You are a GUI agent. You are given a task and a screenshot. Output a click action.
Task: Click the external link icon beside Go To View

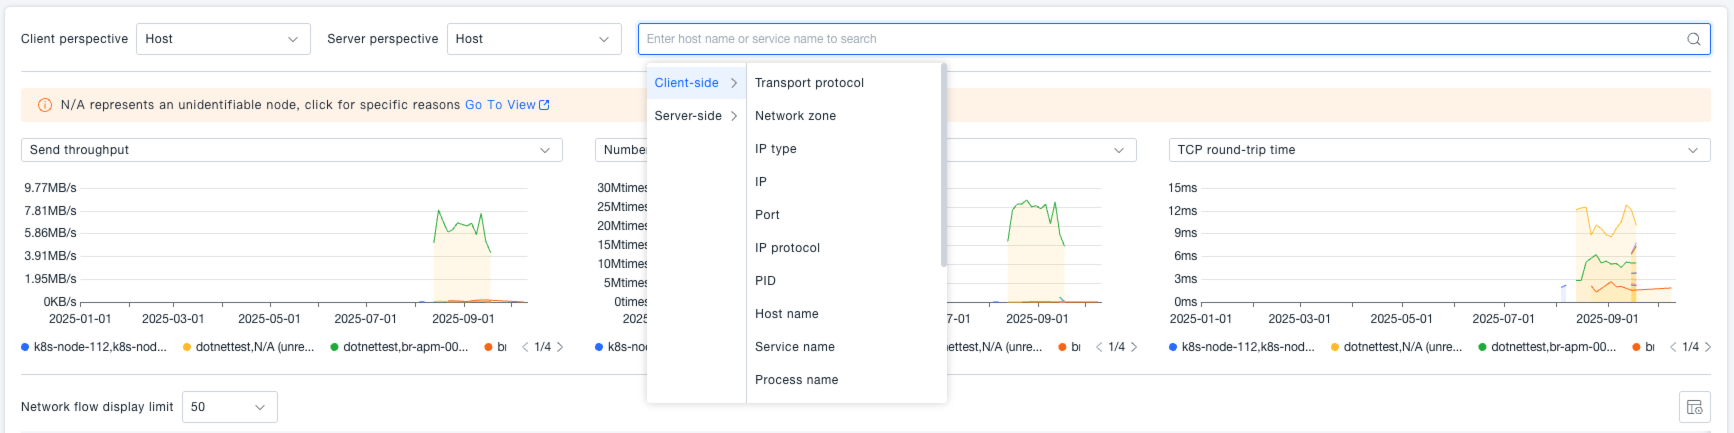[x=544, y=105]
